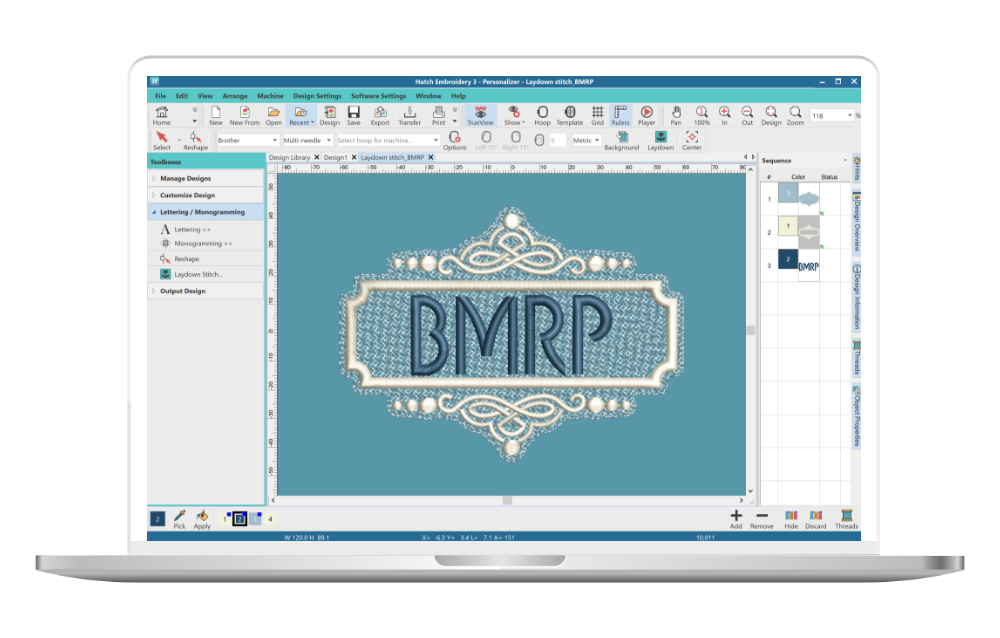Open the Design Settings menu
Viewport: 1000px width, 638px height.
pyautogui.click(x=316, y=96)
